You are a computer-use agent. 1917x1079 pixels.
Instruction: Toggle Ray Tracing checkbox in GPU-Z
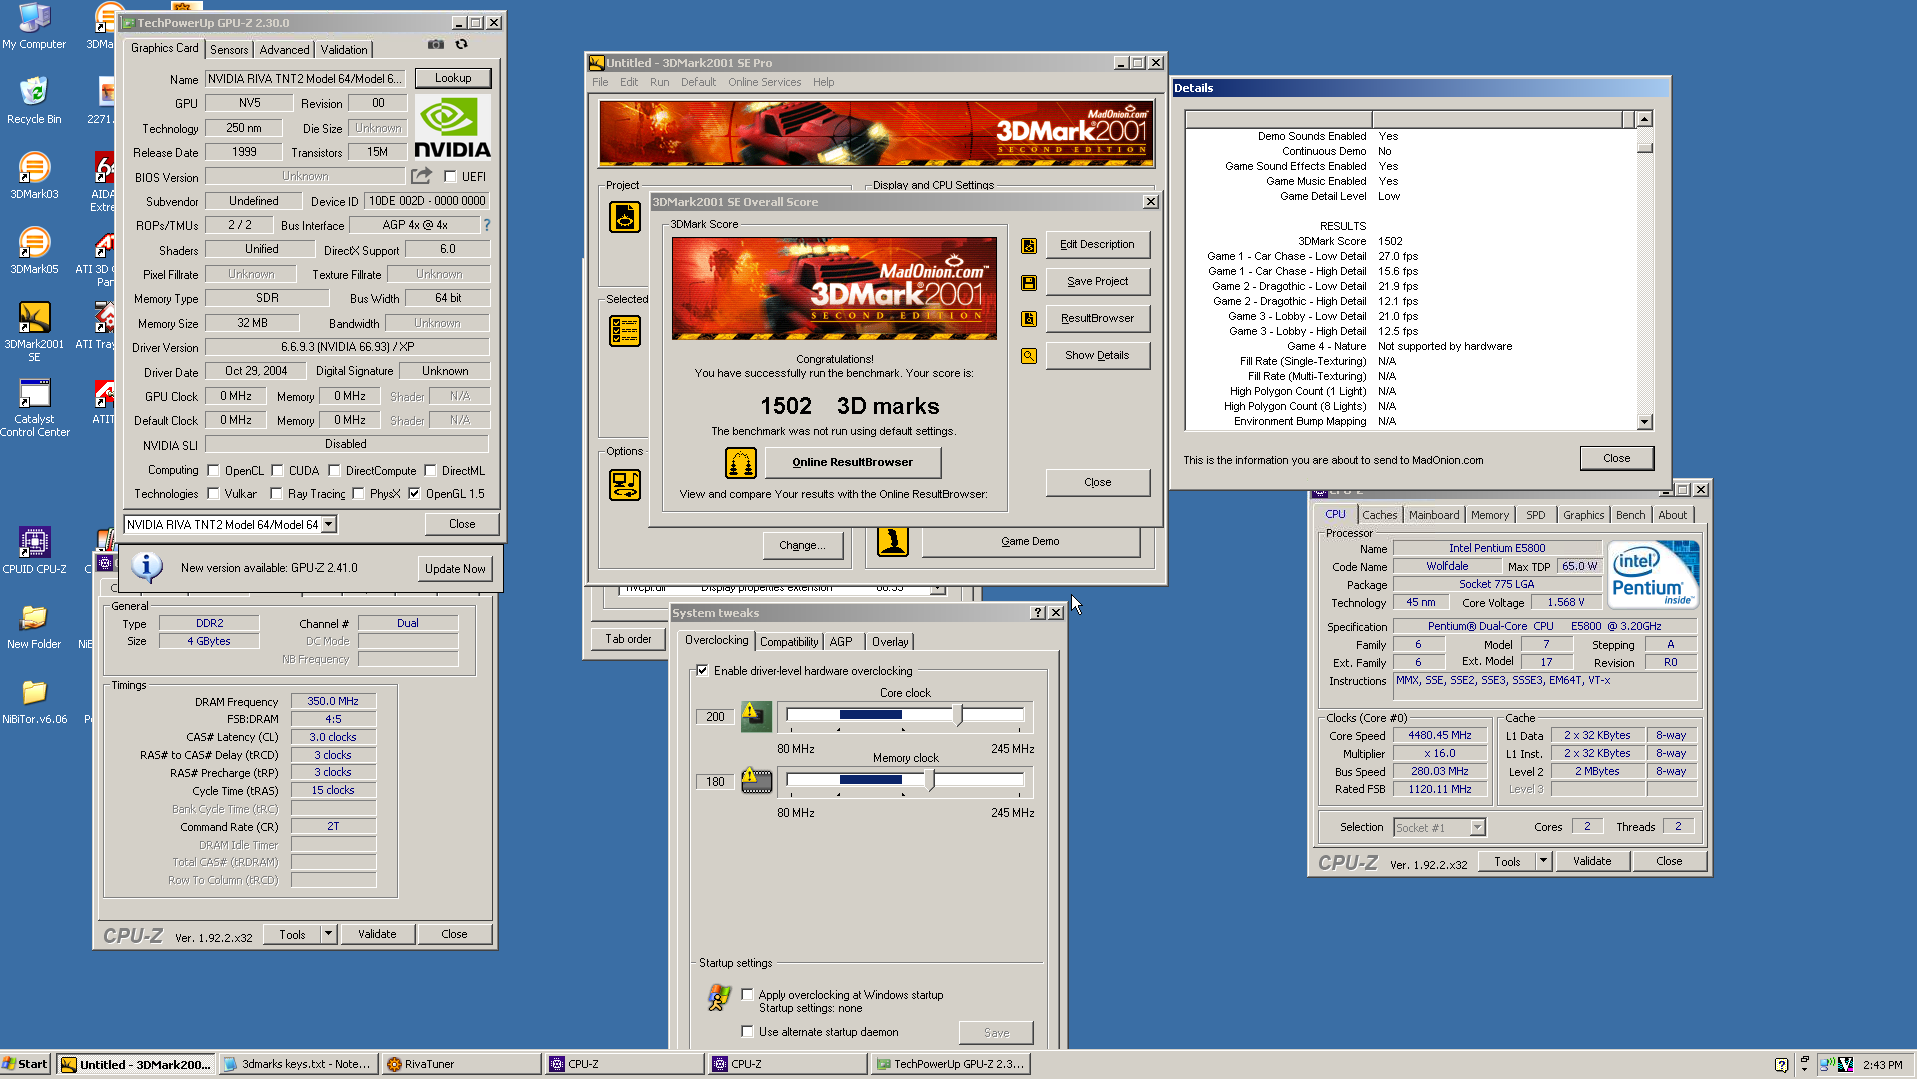coord(276,494)
